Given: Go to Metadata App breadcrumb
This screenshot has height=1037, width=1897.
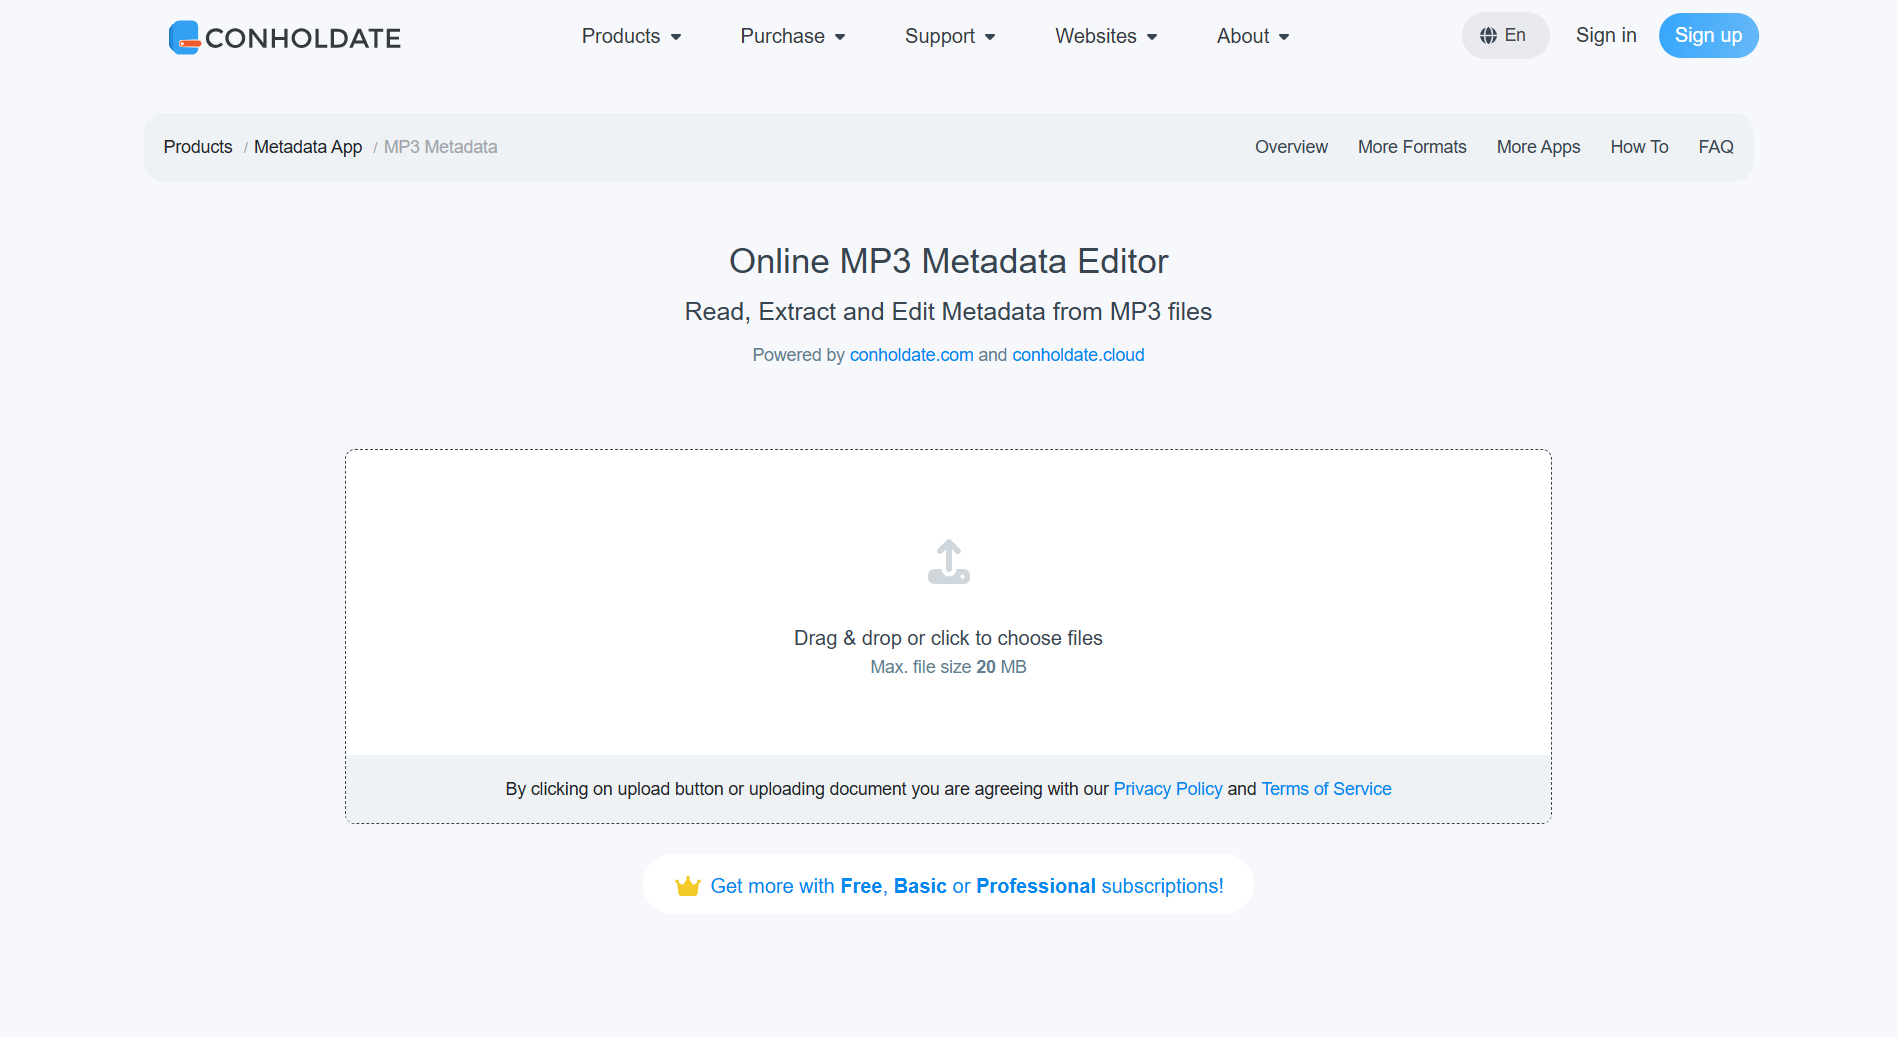Looking at the screenshot, I should tap(308, 147).
